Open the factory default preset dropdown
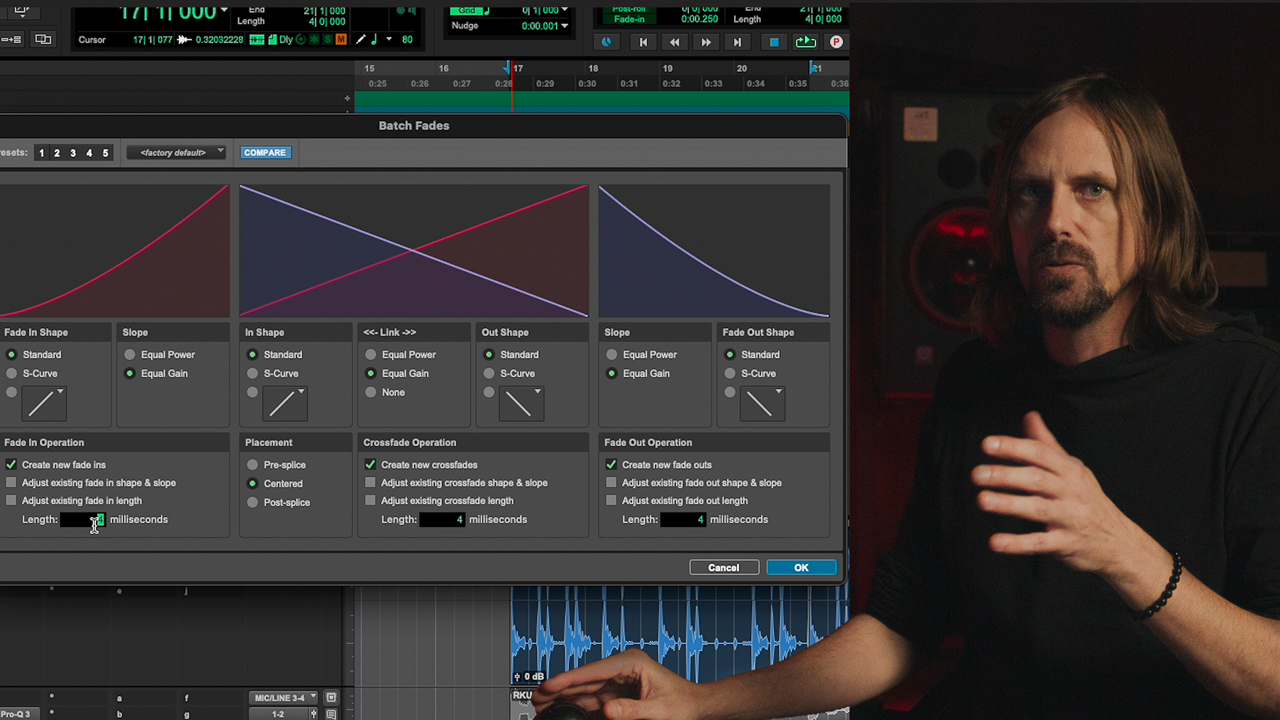The width and height of the screenshot is (1280, 720). click(177, 153)
